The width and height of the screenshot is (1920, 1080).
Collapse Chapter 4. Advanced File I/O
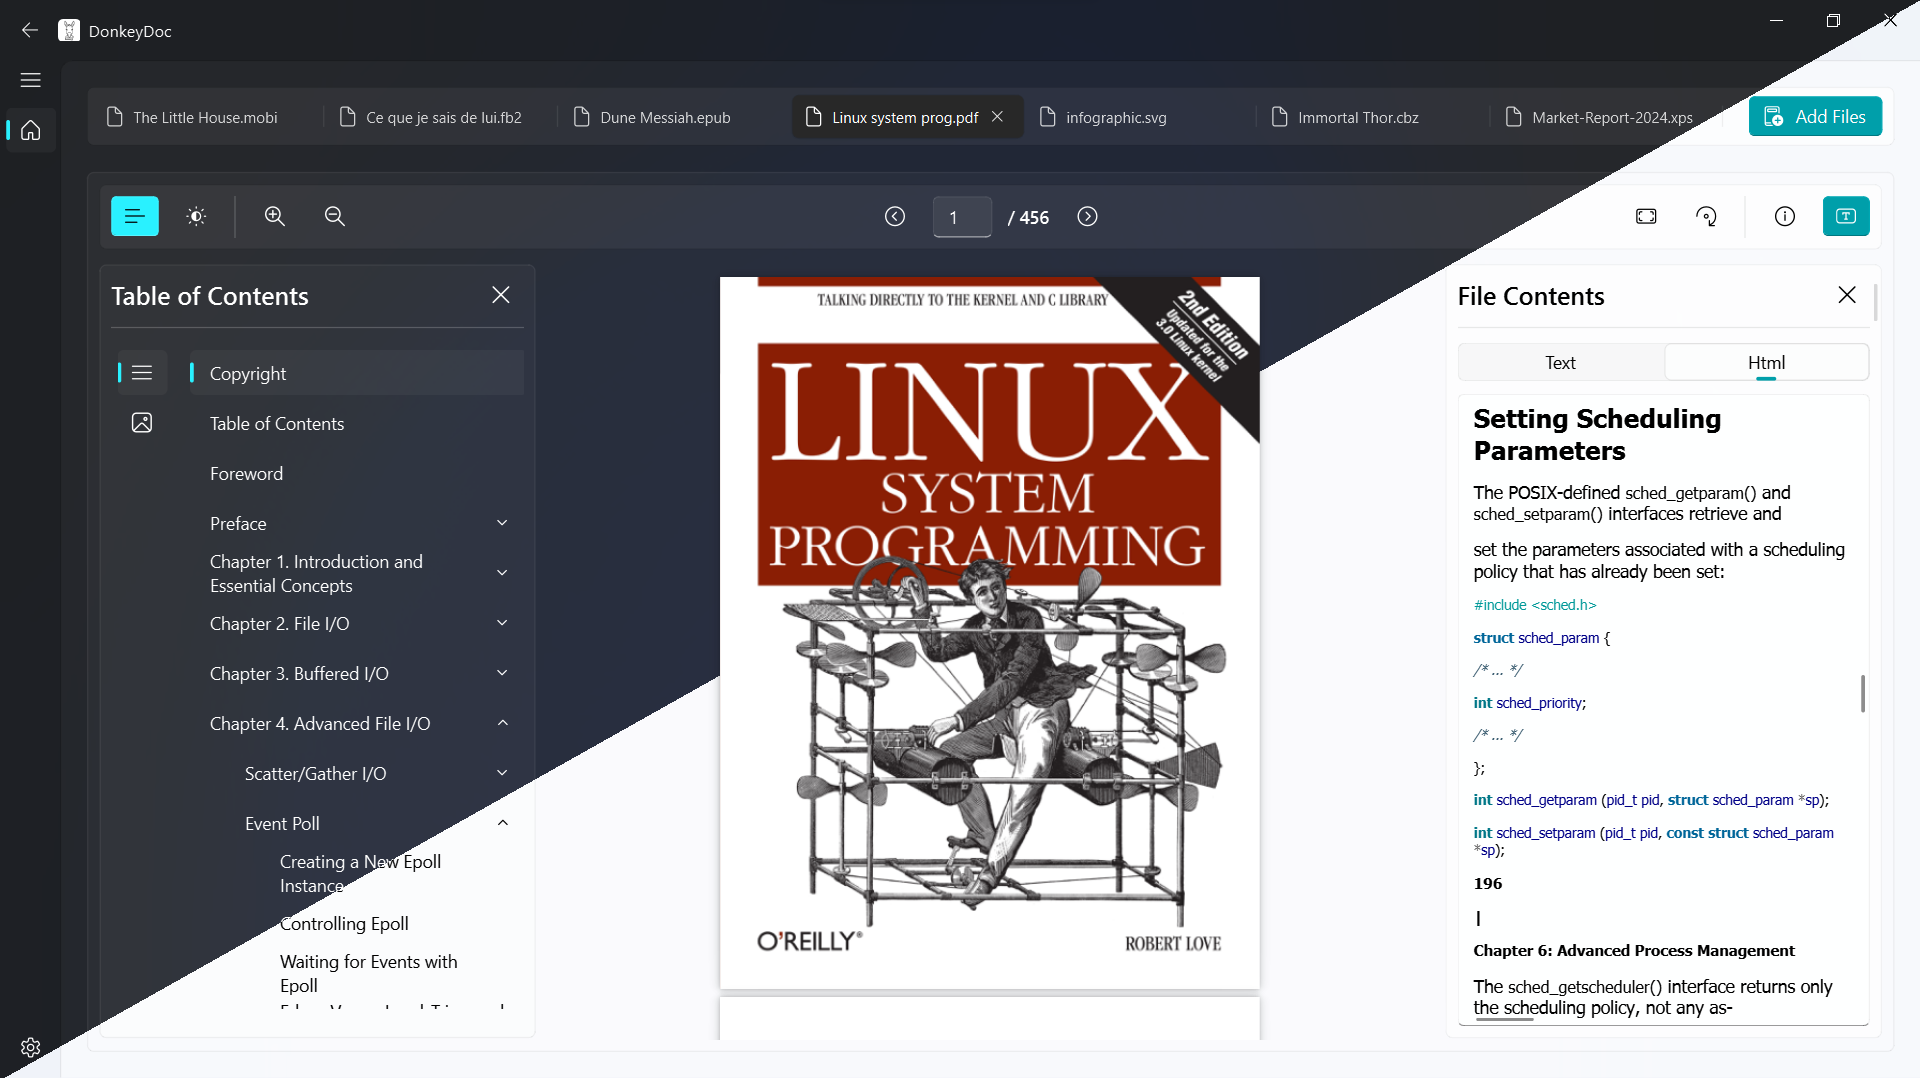point(502,723)
